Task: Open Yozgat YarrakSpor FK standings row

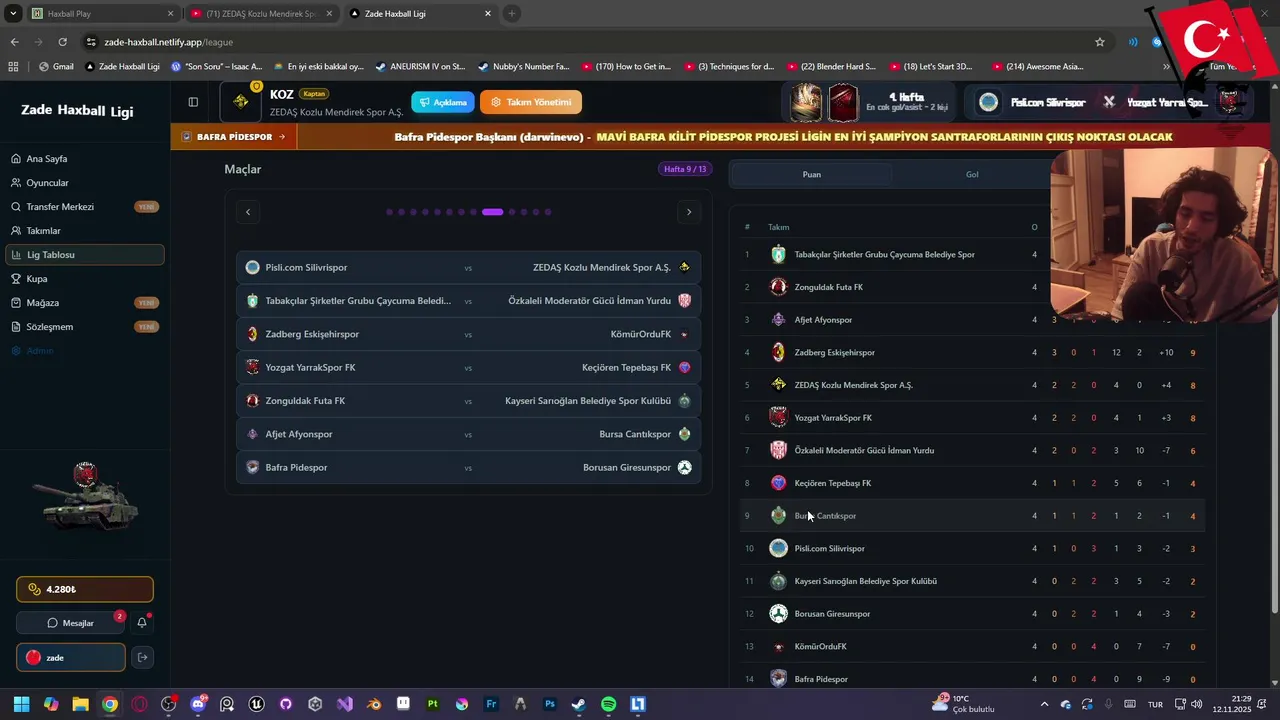Action: (970, 418)
